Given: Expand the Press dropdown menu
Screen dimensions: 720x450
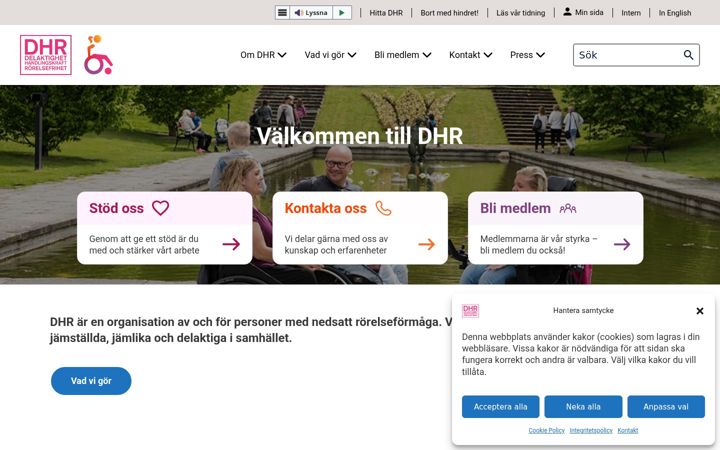Looking at the screenshot, I should tap(527, 55).
